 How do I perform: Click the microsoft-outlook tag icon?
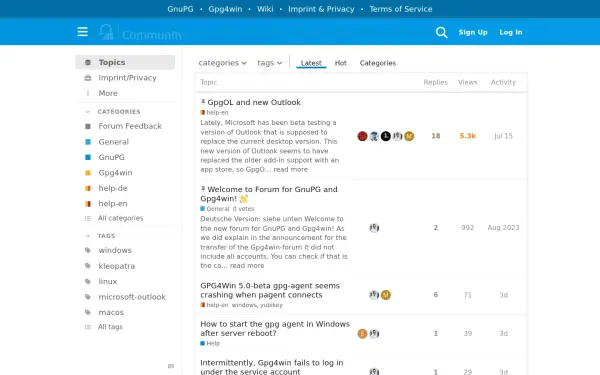(88, 297)
